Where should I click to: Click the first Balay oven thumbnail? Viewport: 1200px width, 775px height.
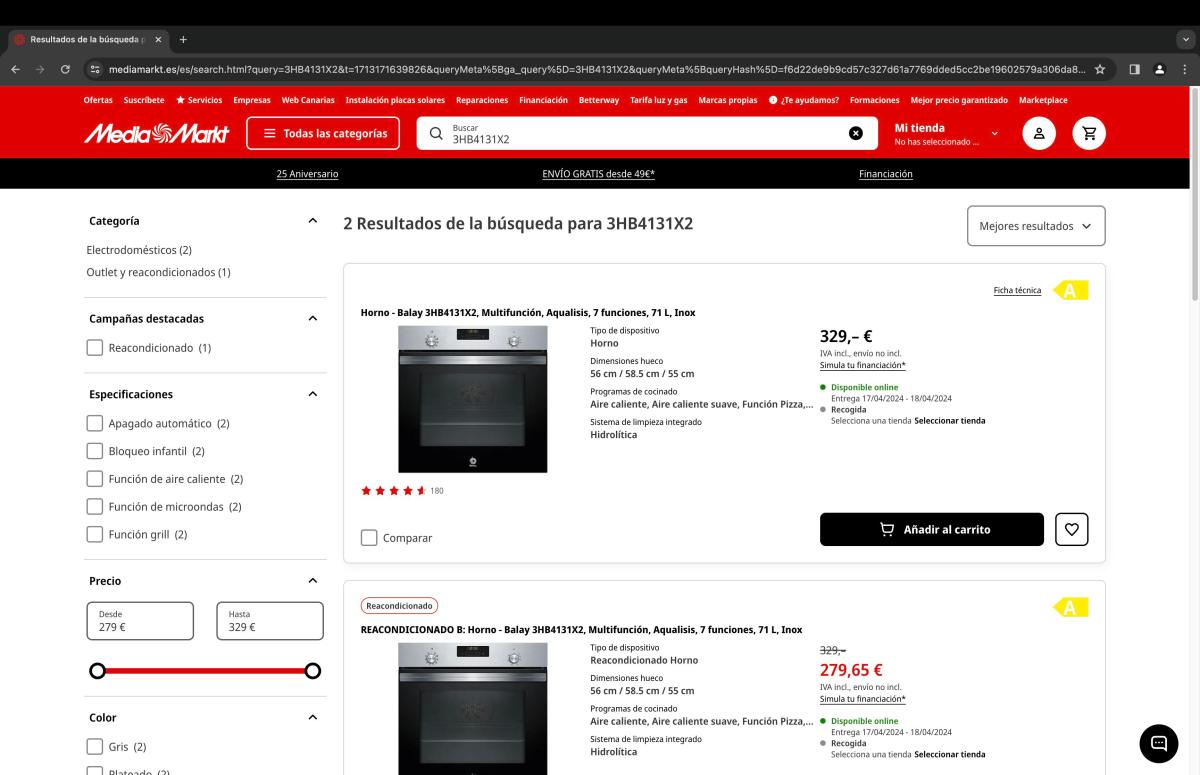click(x=473, y=399)
